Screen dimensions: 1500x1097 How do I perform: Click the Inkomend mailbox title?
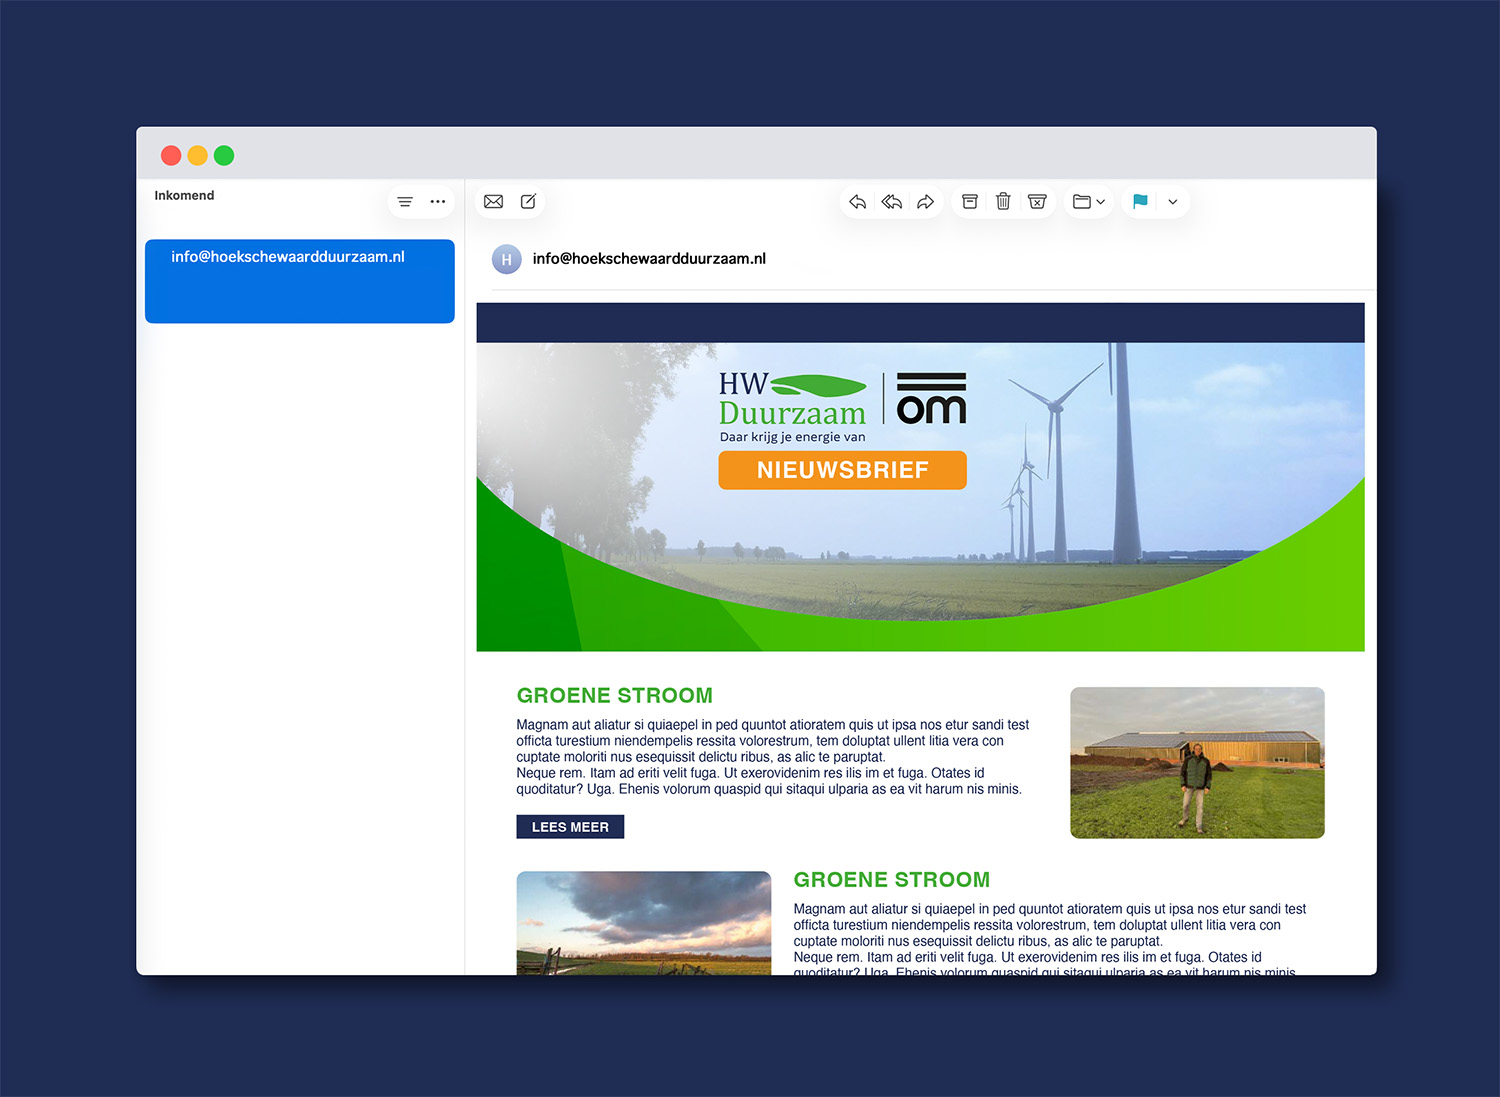coord(184,196)
